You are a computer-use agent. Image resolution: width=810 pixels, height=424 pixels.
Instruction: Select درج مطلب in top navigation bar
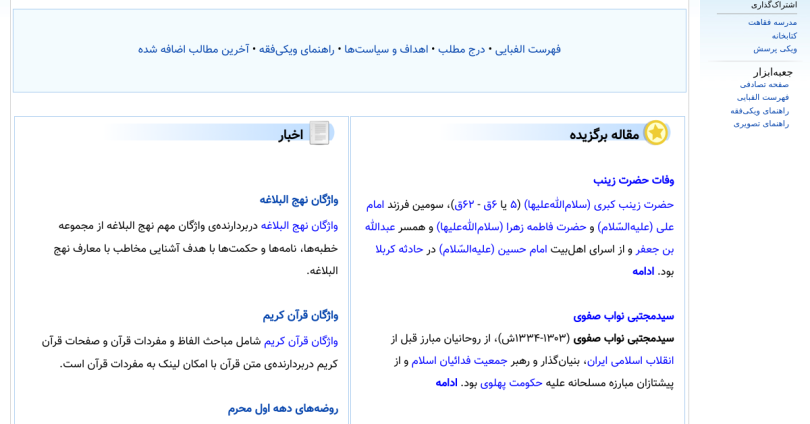461,50
